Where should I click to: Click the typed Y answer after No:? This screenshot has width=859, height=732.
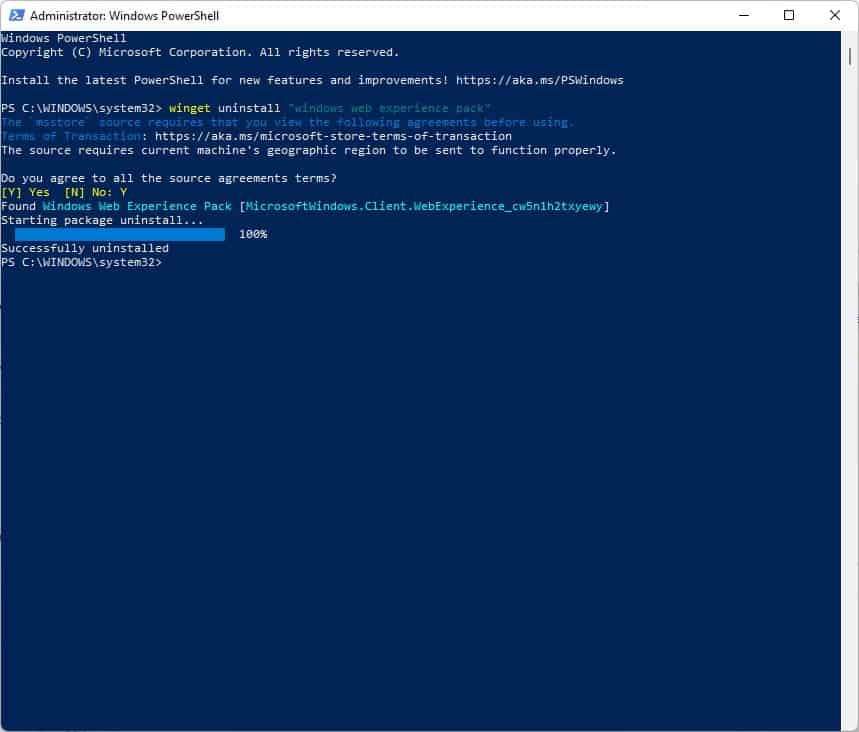[125, 191]
